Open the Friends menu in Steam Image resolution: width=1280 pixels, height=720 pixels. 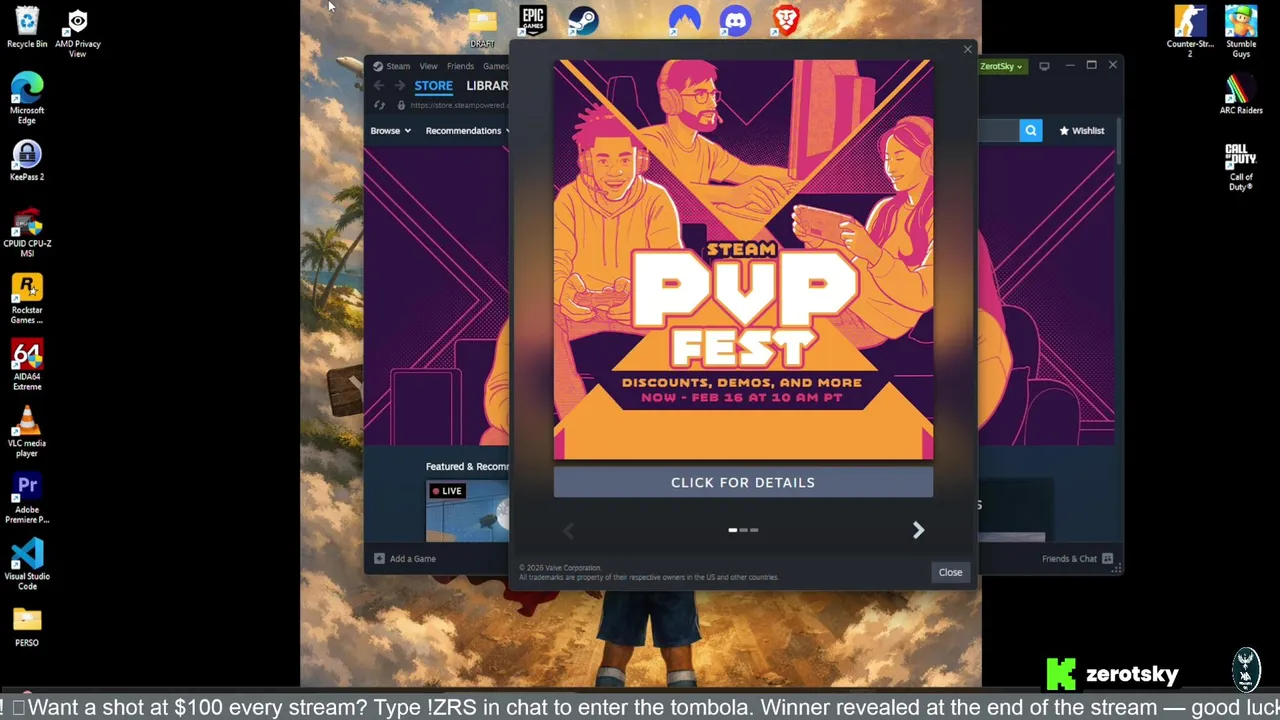coord(460,66)
